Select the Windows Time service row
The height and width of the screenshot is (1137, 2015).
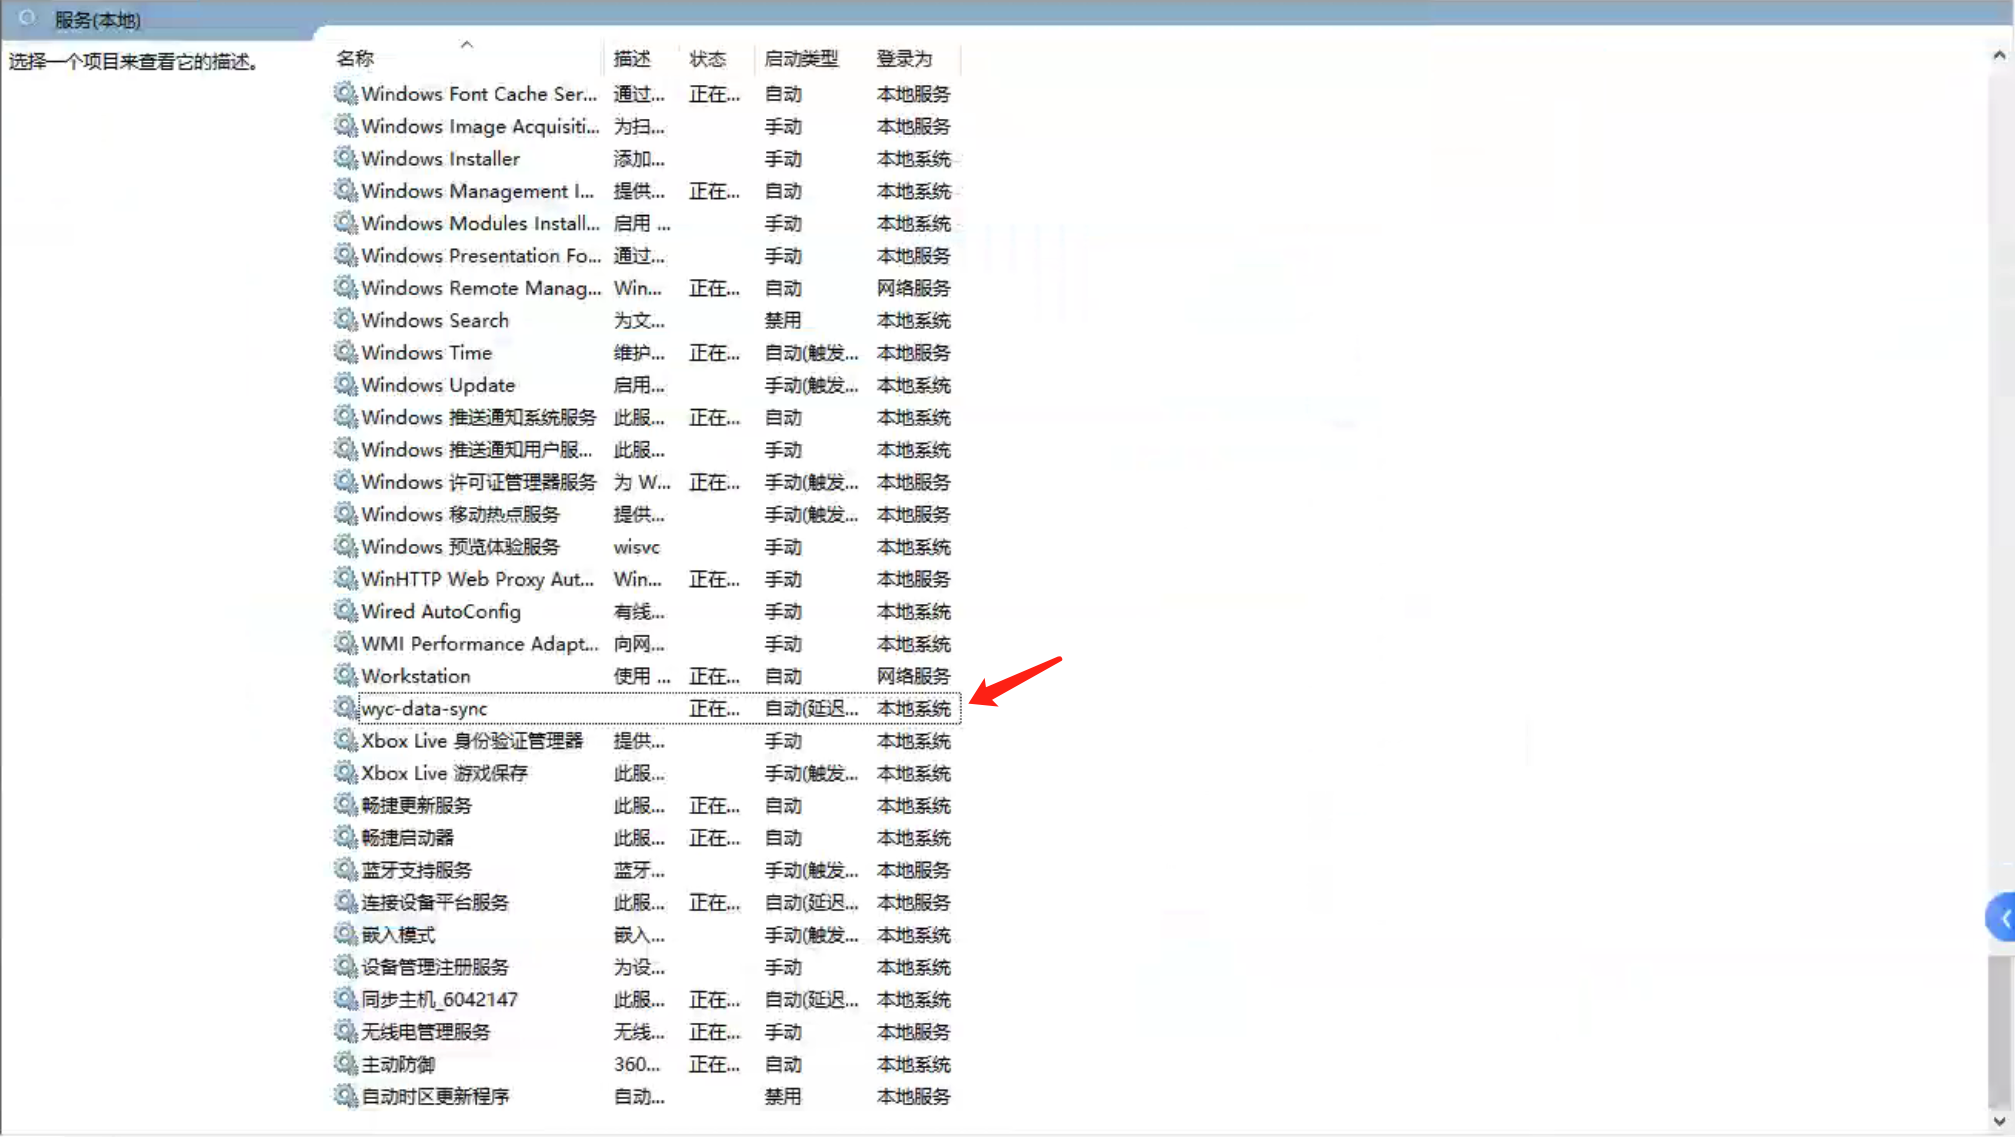(x=427, y=353)
